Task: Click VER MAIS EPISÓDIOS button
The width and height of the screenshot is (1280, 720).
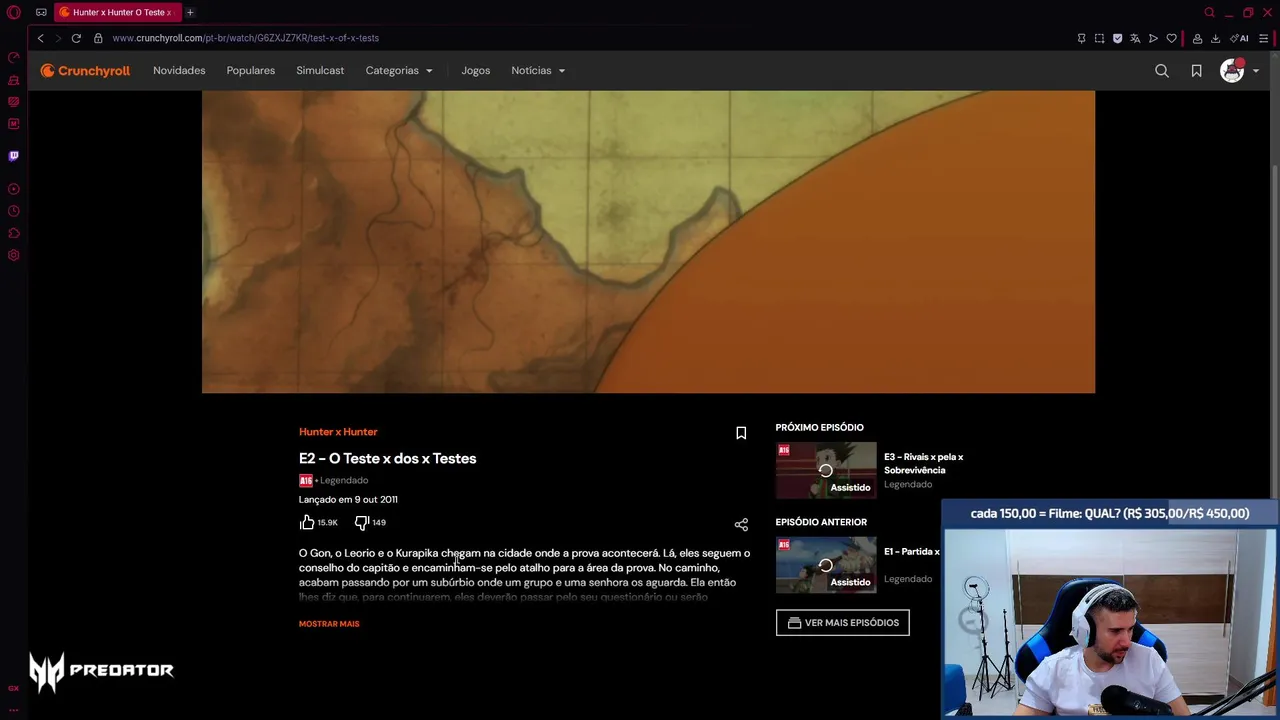Action: [843, 623]
